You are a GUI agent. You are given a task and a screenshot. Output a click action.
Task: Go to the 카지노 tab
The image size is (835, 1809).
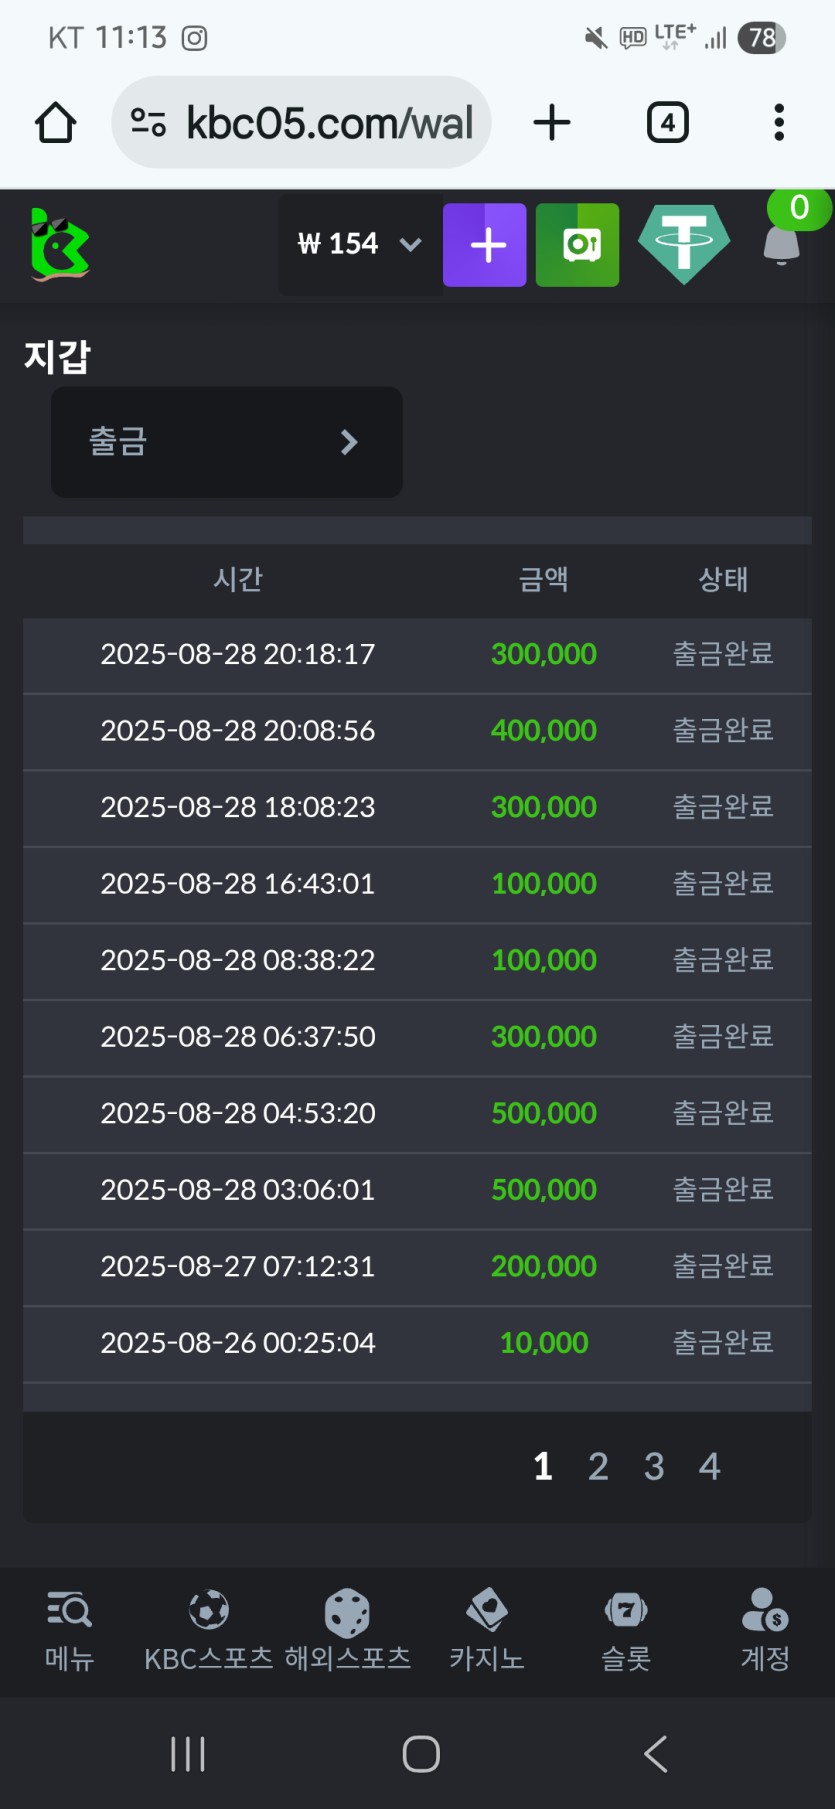click(x=487, y=1630)
